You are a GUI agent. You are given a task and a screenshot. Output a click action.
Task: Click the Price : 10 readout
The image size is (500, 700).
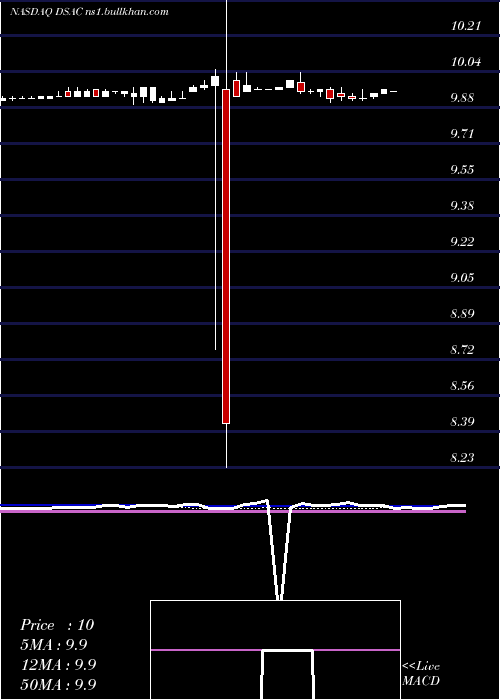(57, 625)
